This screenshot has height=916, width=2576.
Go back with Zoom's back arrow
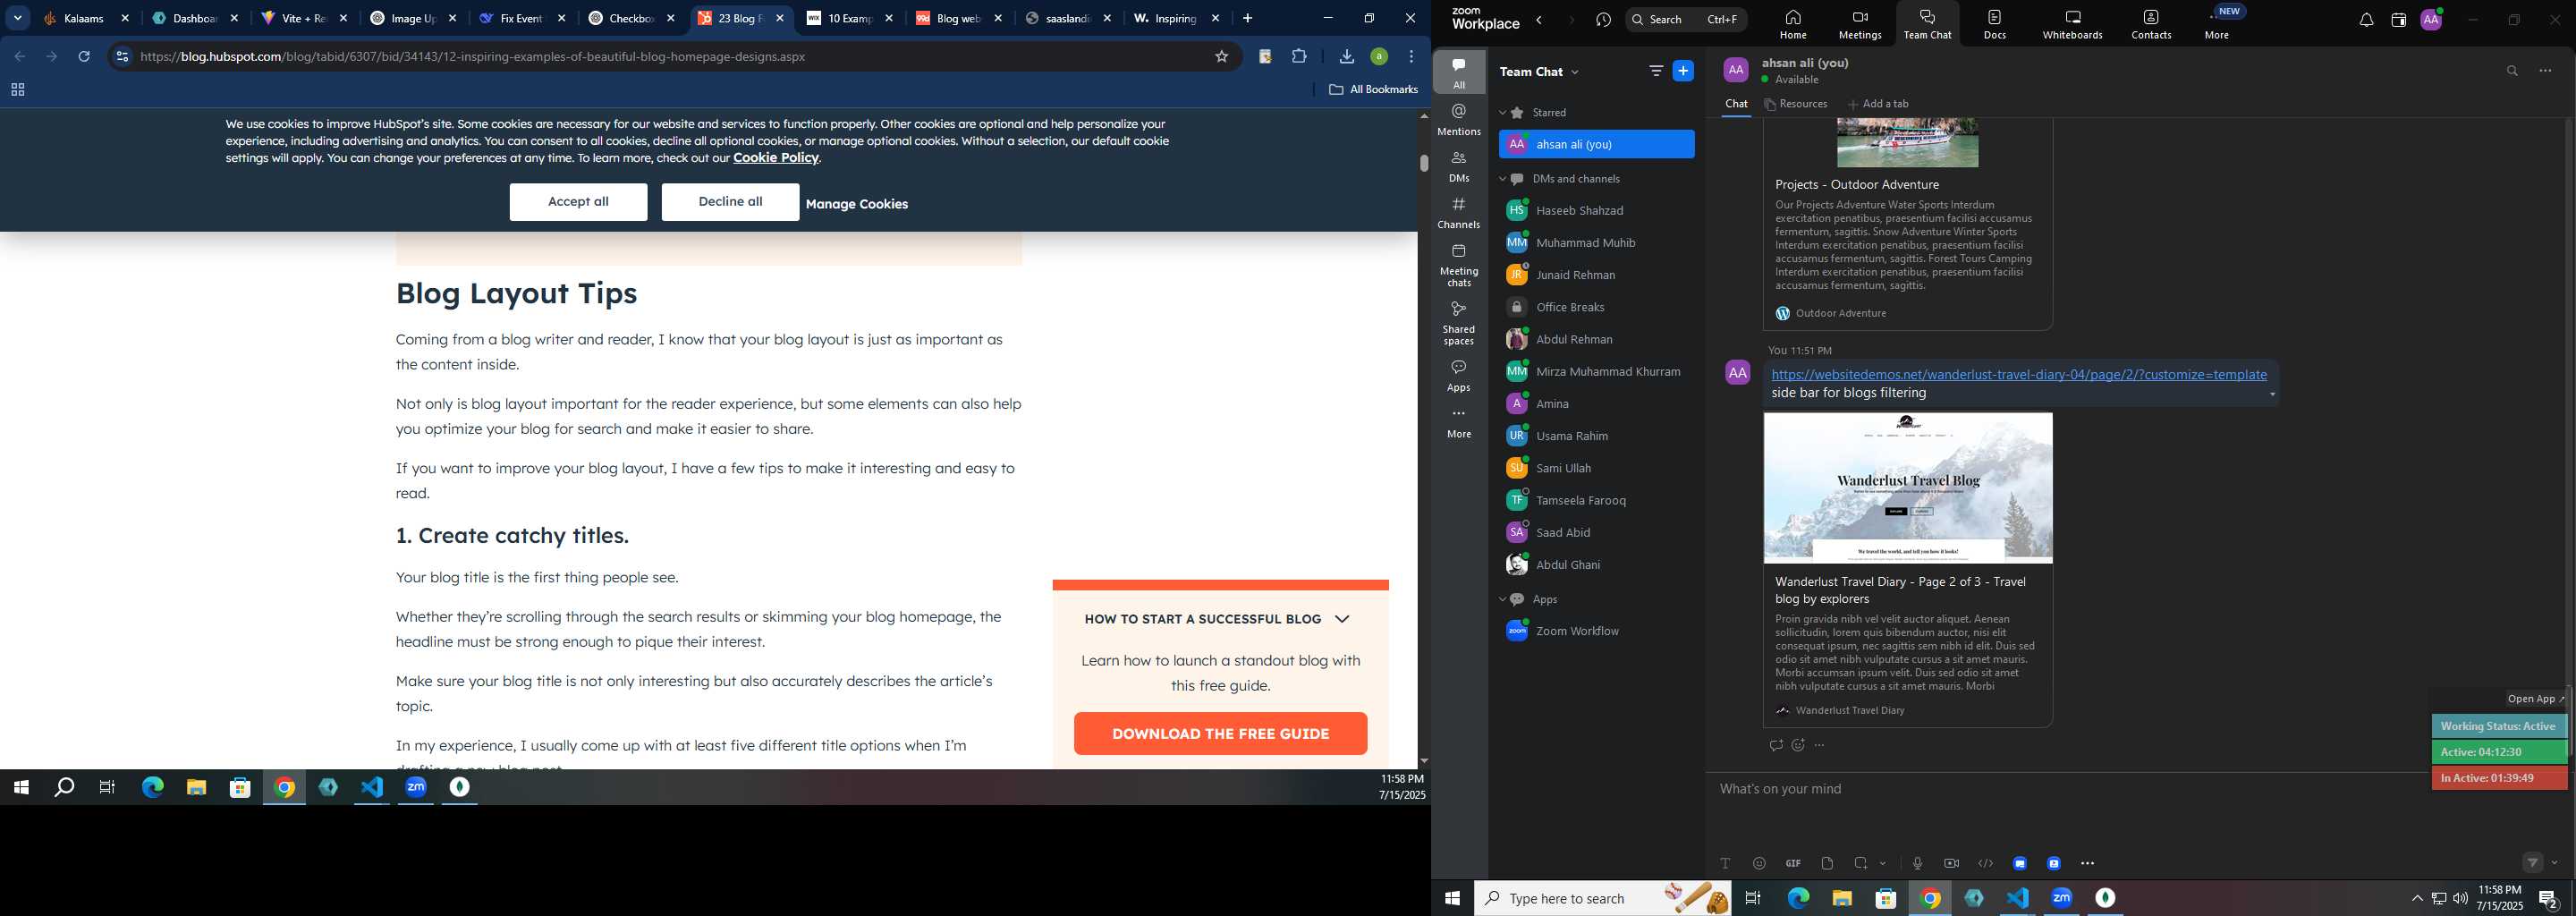click(x=1540, y=20)
